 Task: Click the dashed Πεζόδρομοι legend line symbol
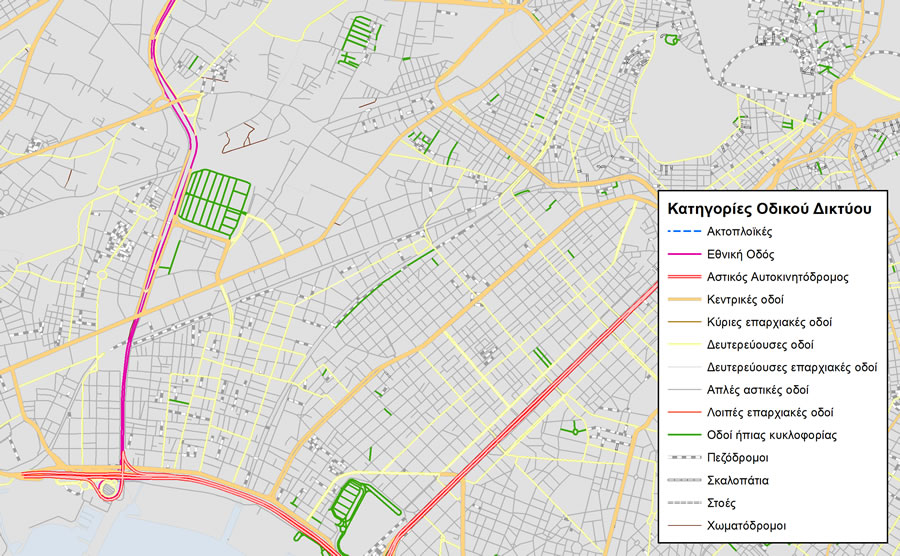tap(683, 457)
